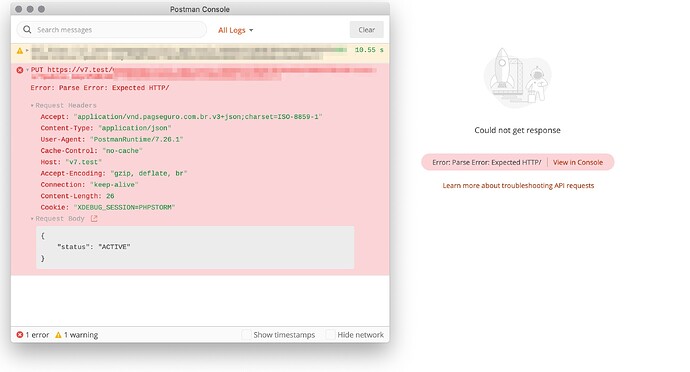
Task: Select Accept-Encoding header line
Action: [114, 173]
